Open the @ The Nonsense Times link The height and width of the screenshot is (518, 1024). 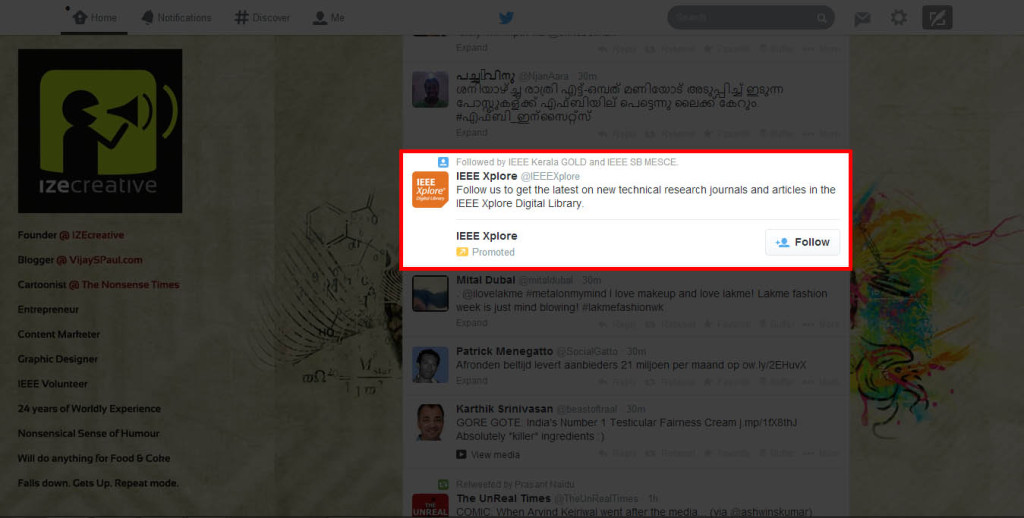pyautogui.click(x=124, y=285)
